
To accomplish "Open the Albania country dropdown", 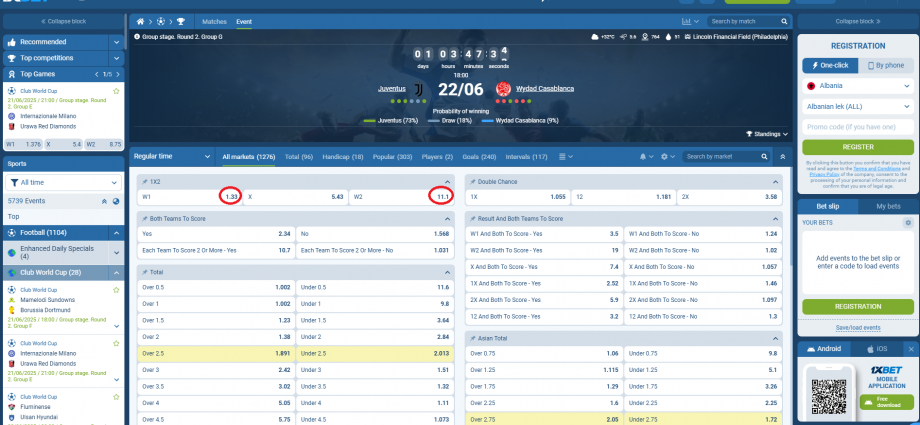I will [858, 86].
